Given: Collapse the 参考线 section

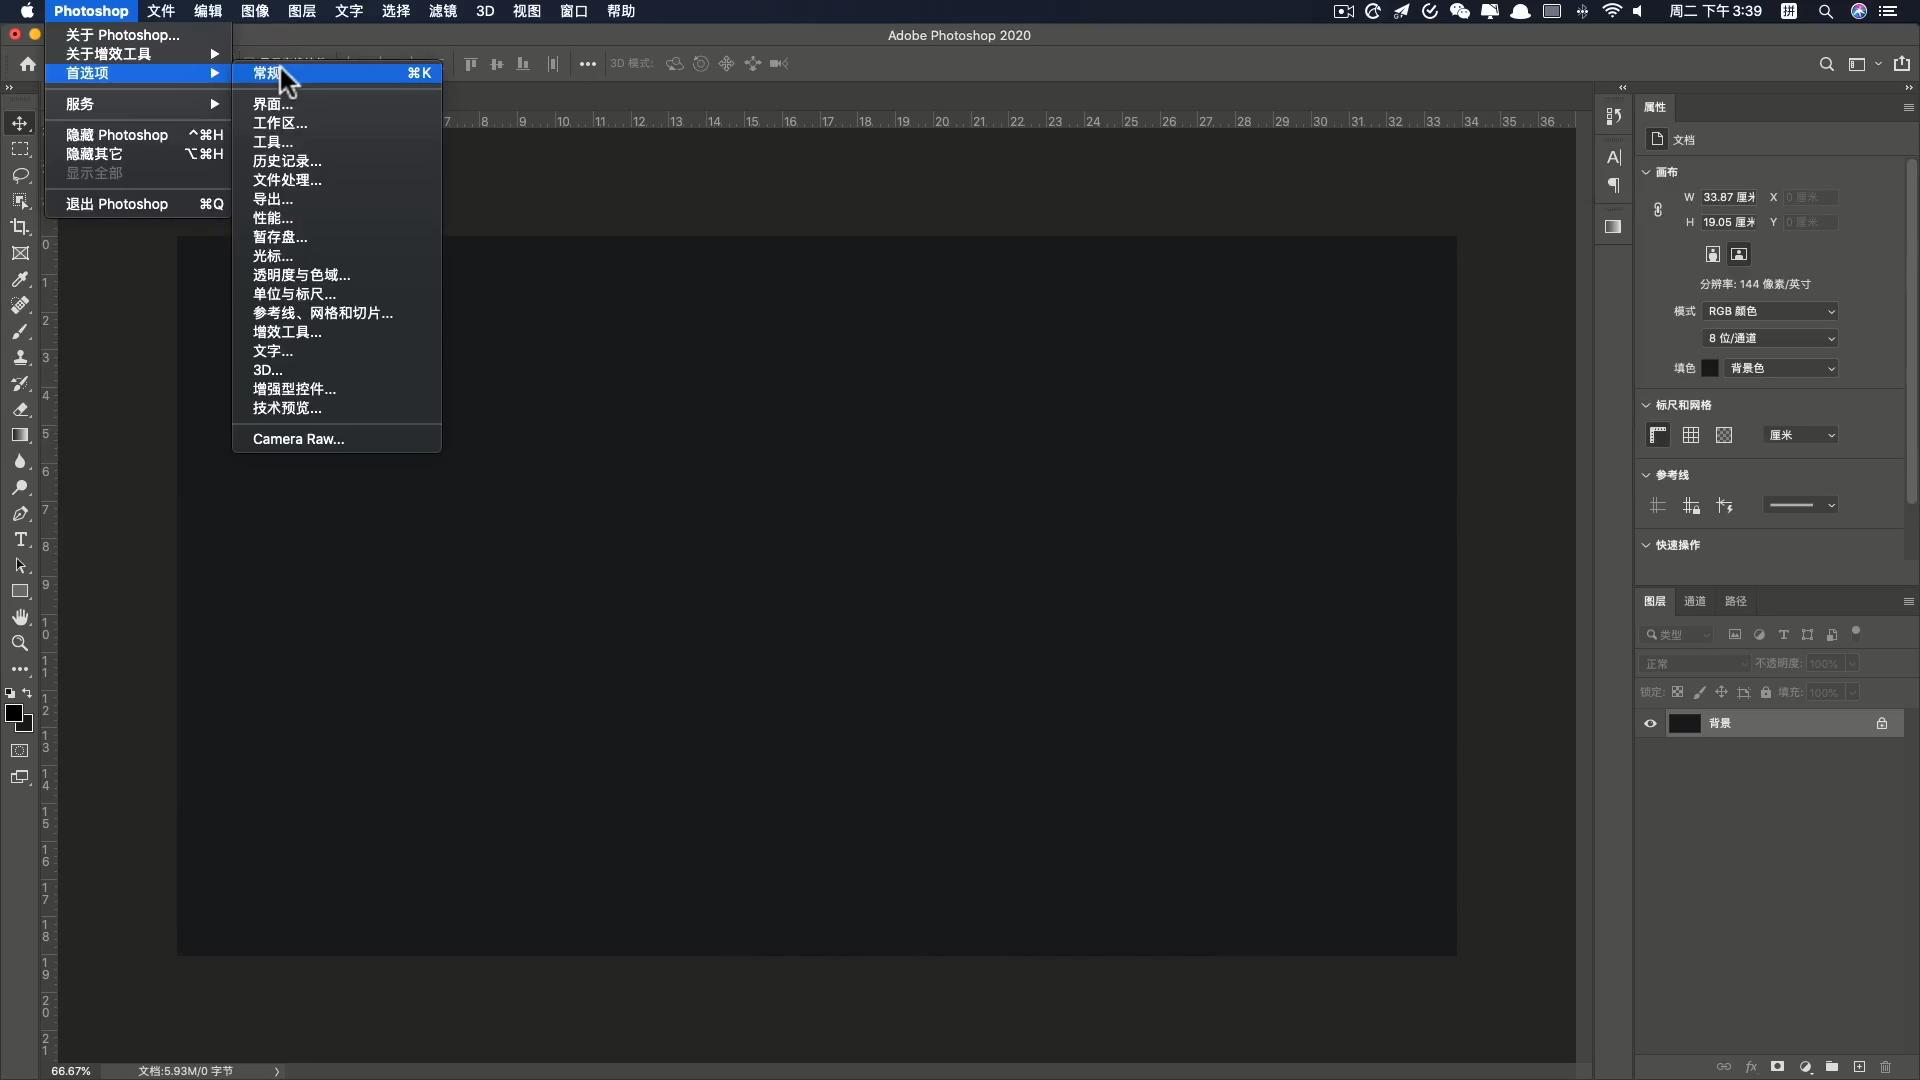Looking at the screenshot, I should (x=1646, y=475).
